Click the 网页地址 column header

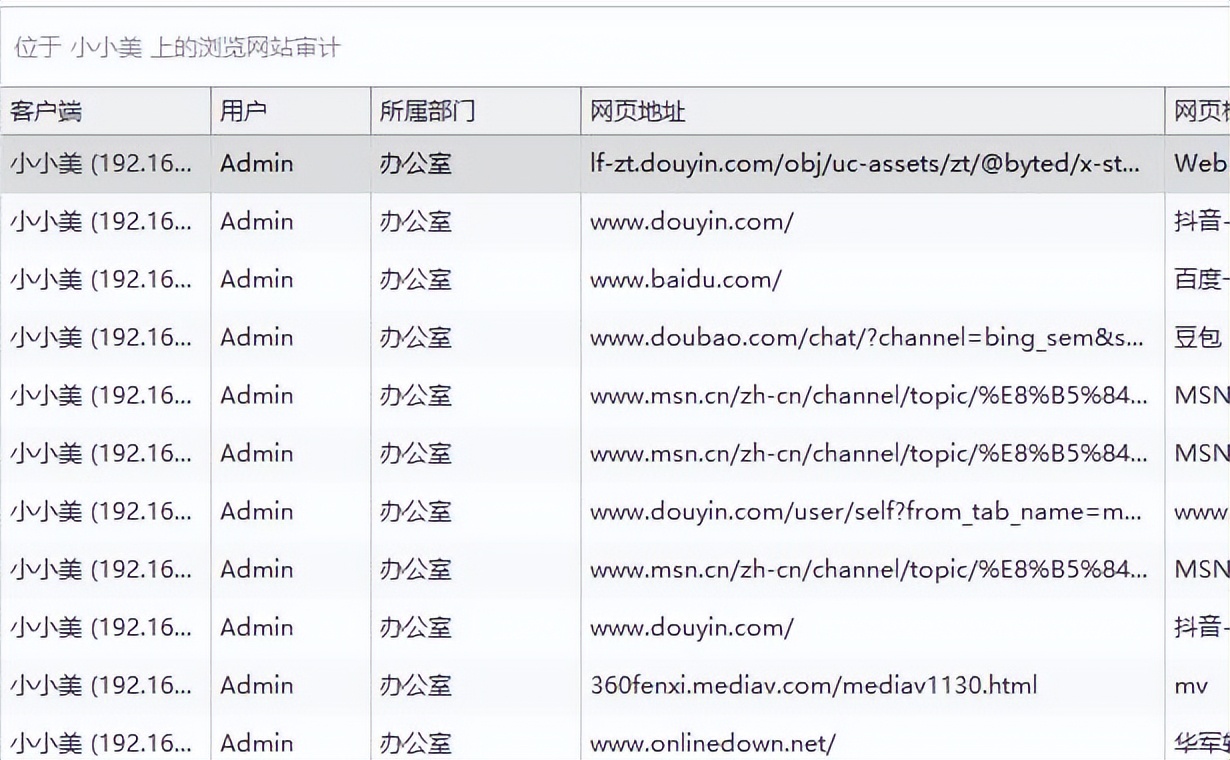coord(635,111)
